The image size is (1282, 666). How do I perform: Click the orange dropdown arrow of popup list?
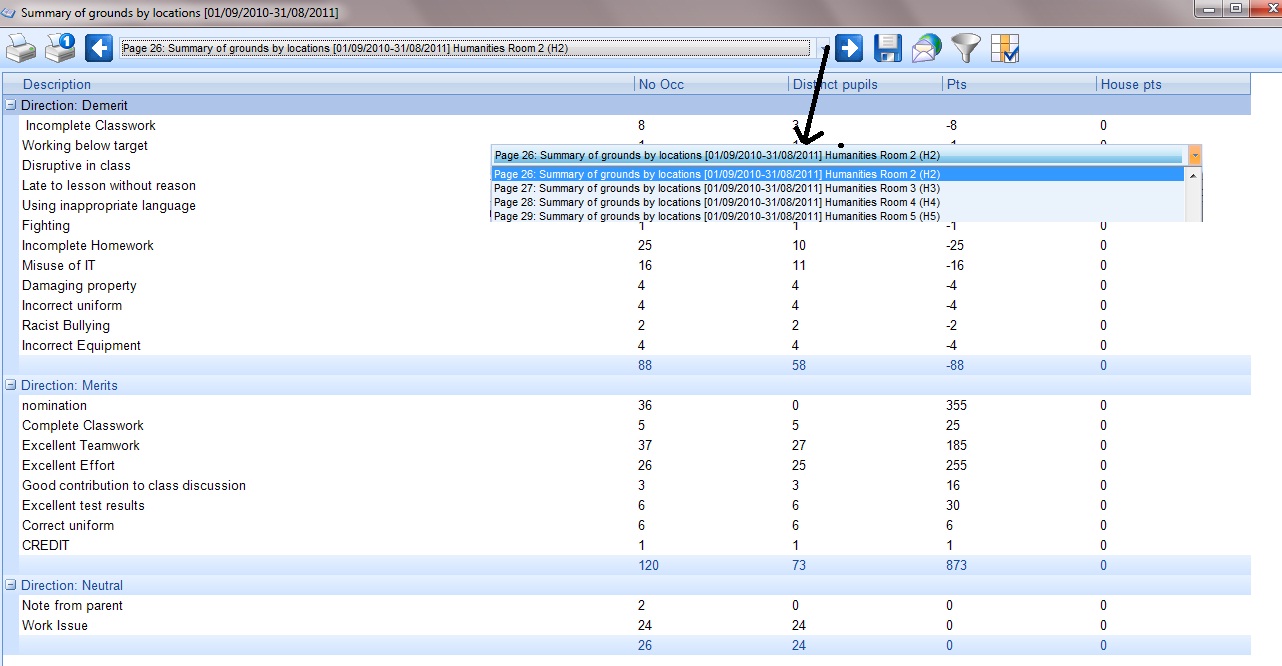tap(1194, 156)
